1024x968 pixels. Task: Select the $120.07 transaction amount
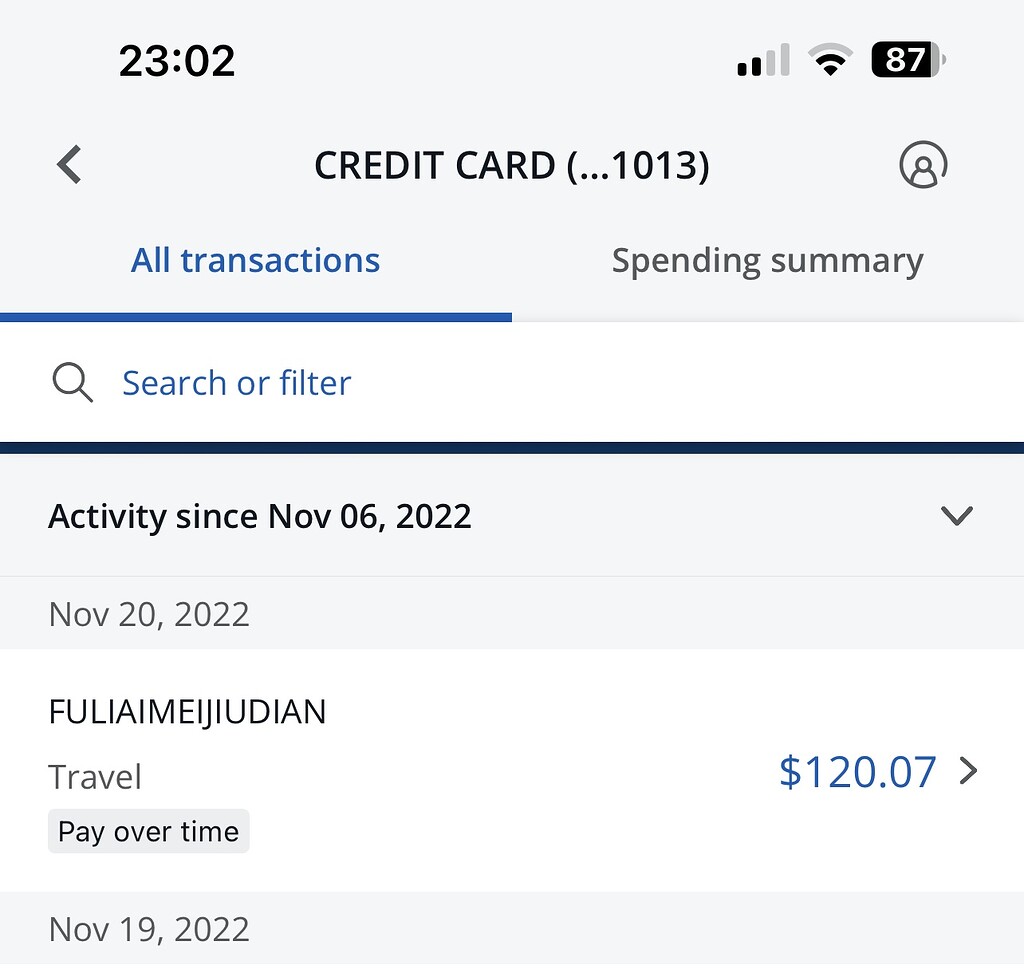(857, 772)
